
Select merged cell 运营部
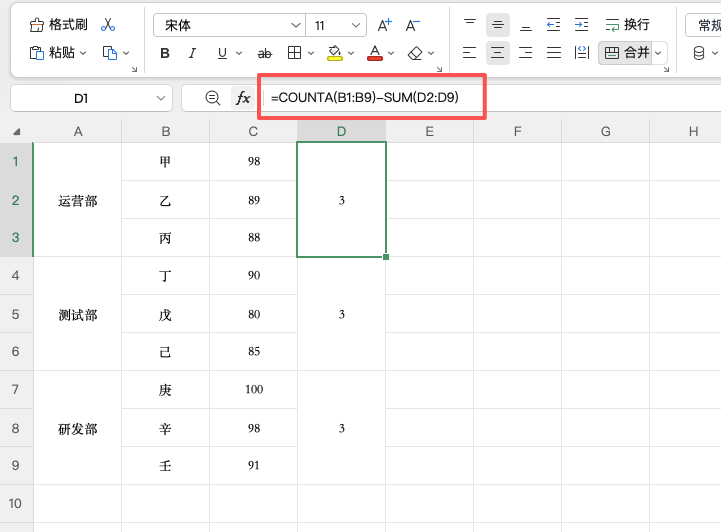(x=78, y=200)
